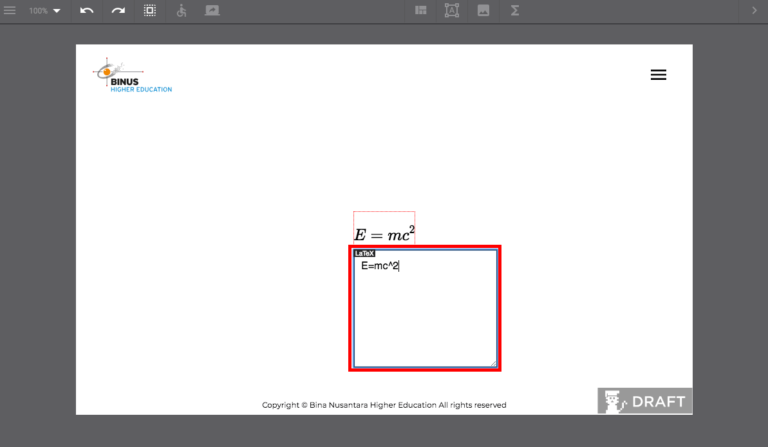The height and width of the screenshot is (447, 768).
Task: Open the slide's hamburger navigation menu
Action: 658,75
